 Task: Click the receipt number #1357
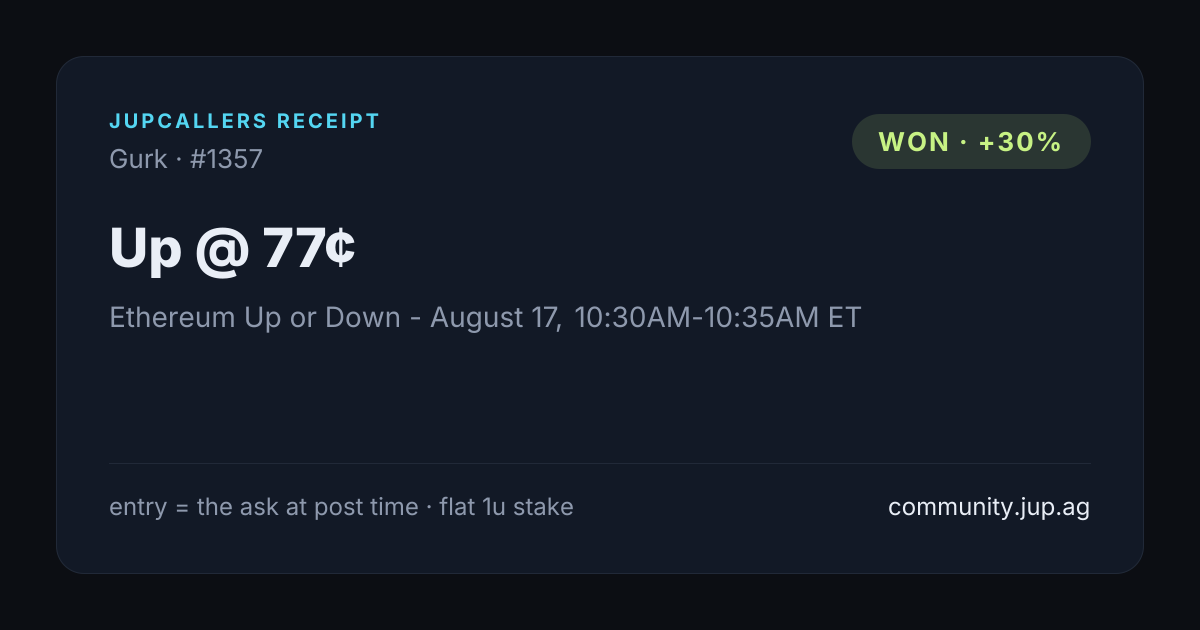click(x=226, y=159)
